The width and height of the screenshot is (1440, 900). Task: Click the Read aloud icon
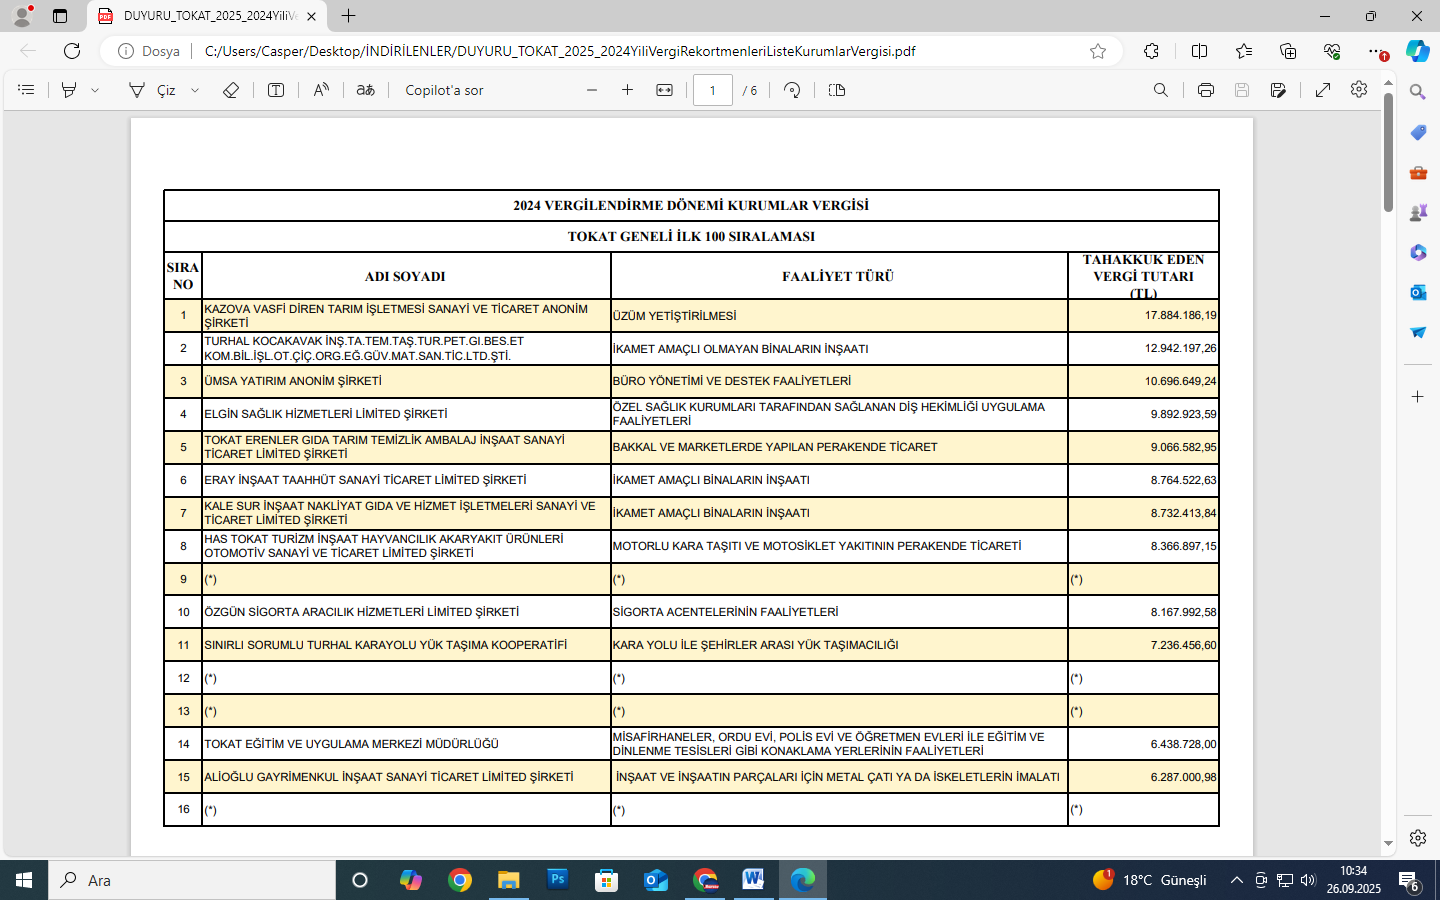click(x=321, y=90)
